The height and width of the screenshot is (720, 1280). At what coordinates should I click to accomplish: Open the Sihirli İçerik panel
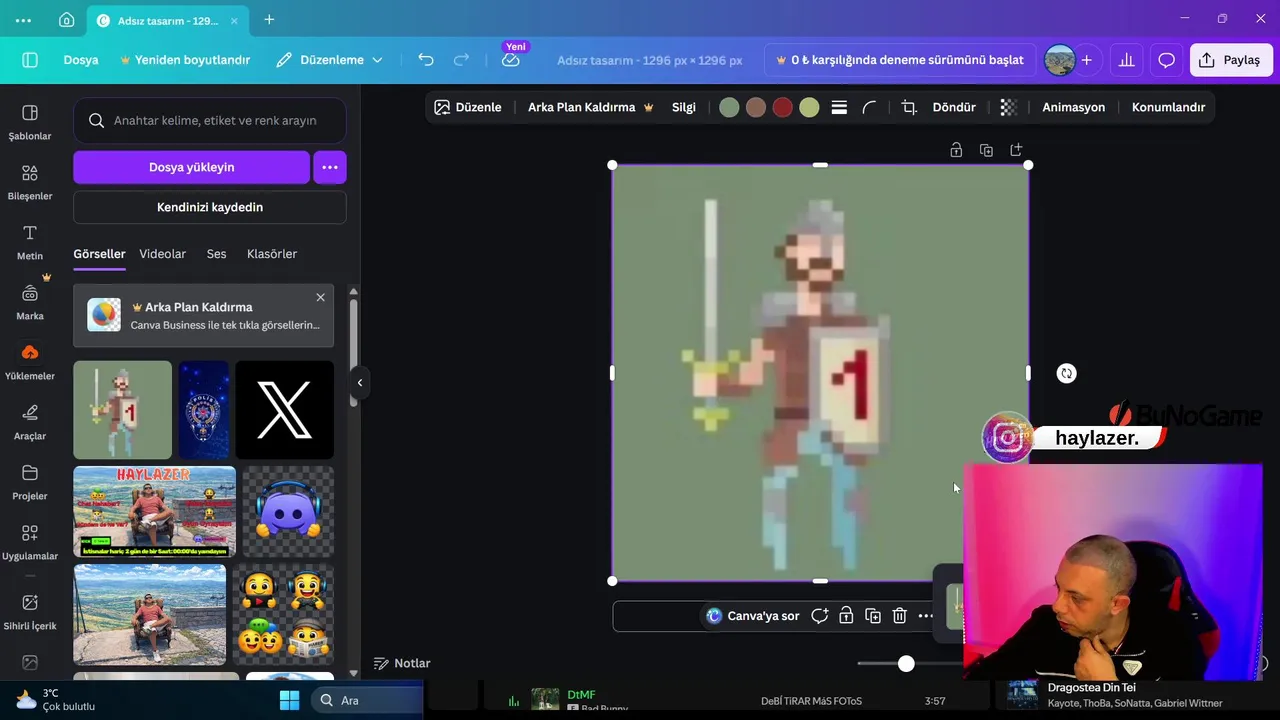pyautogui.click(x=30, y=612)
